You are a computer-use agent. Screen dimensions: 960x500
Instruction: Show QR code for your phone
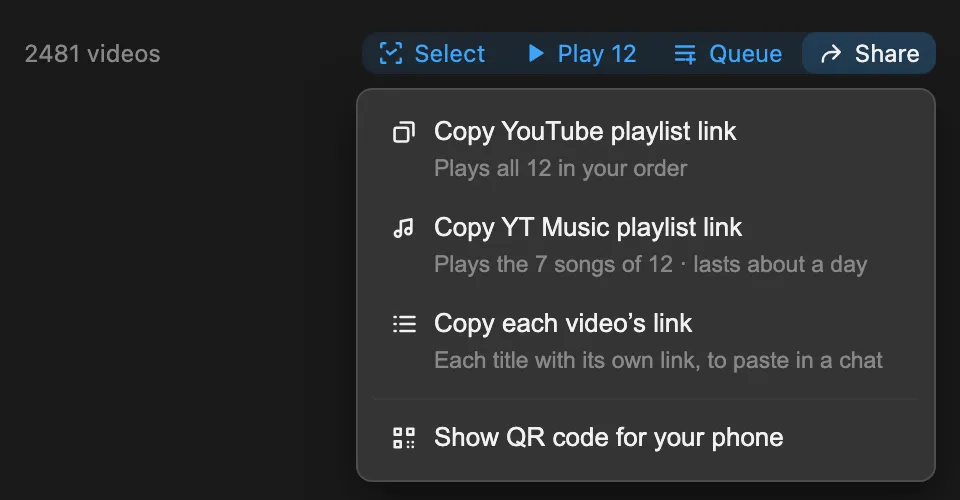[645, 438]
